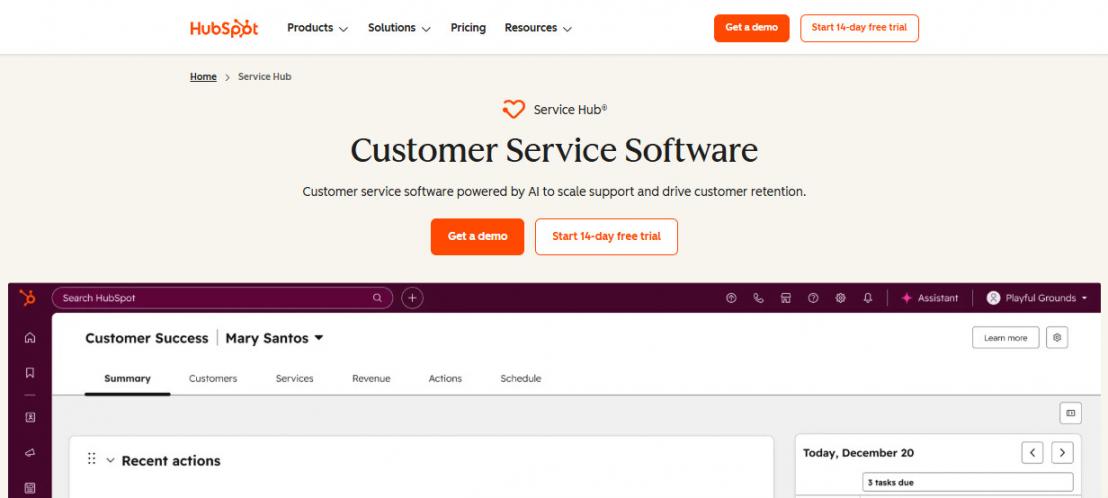Click the drag handle beside Recent actions
The height and width of the screenshot is (498, 1108).
[x=91, y=459]
